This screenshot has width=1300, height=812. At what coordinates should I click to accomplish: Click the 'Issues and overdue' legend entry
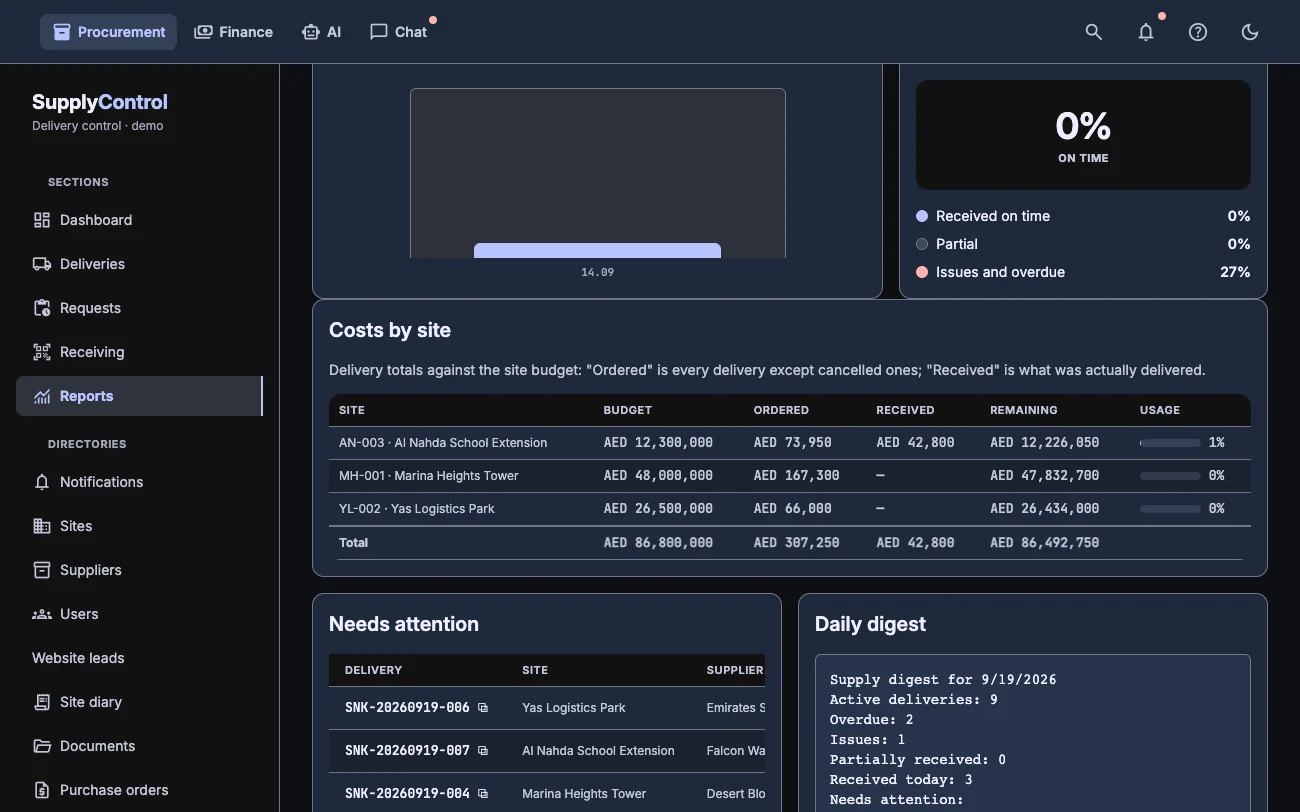pos(1083,272)
